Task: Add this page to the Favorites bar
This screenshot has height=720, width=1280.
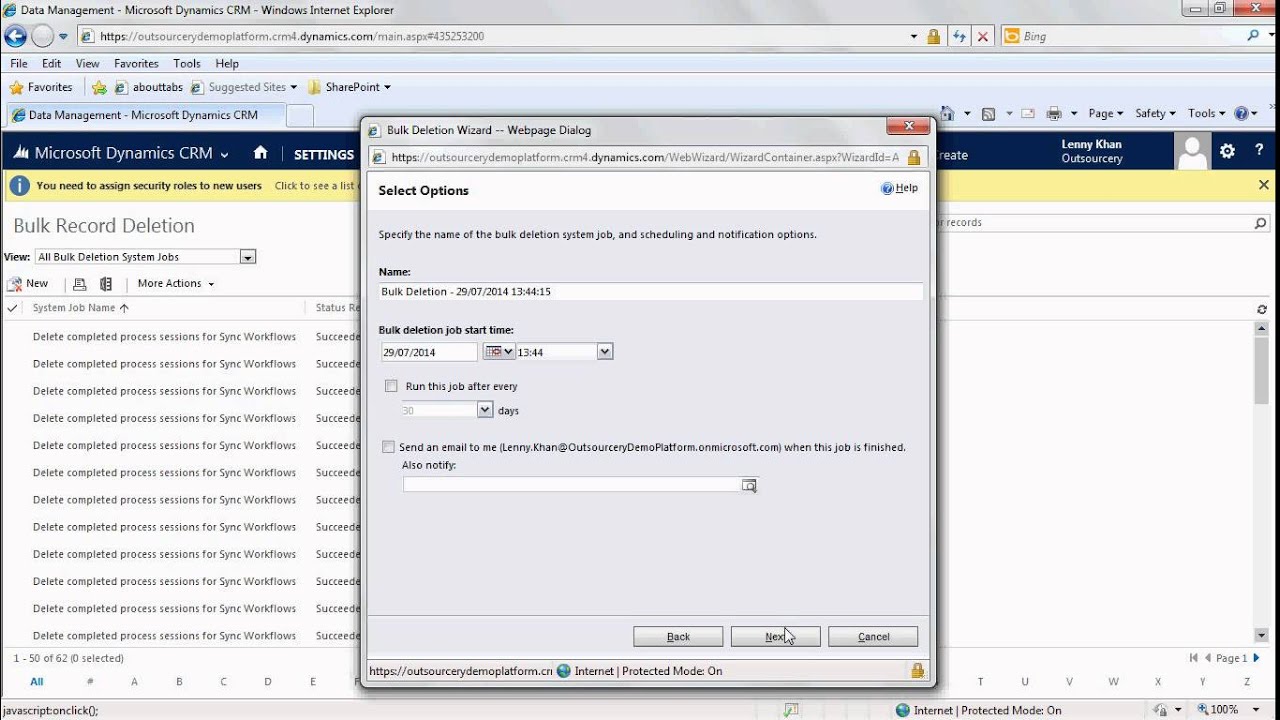Action: 99,87
